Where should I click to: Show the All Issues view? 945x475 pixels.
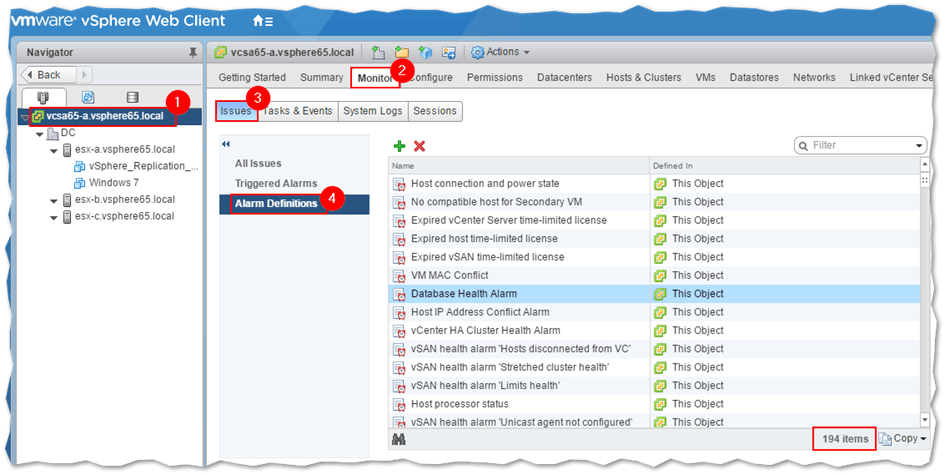(259, 164)
